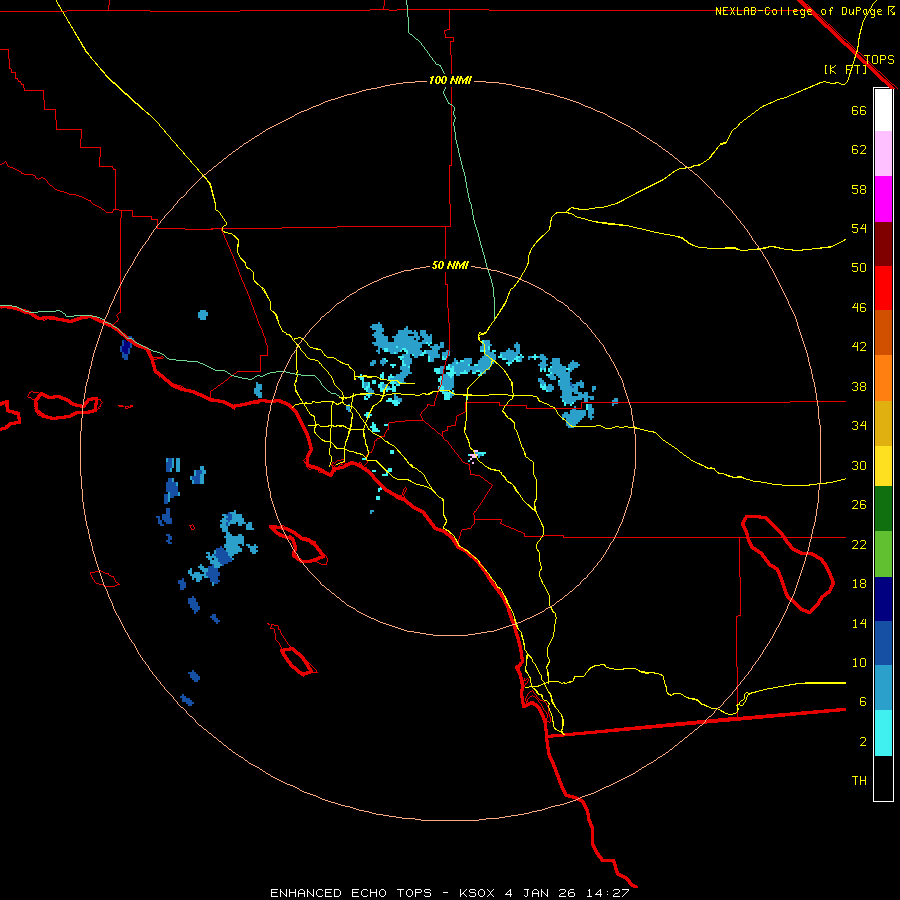Click the magenta legend swatch

pos(883,199)
